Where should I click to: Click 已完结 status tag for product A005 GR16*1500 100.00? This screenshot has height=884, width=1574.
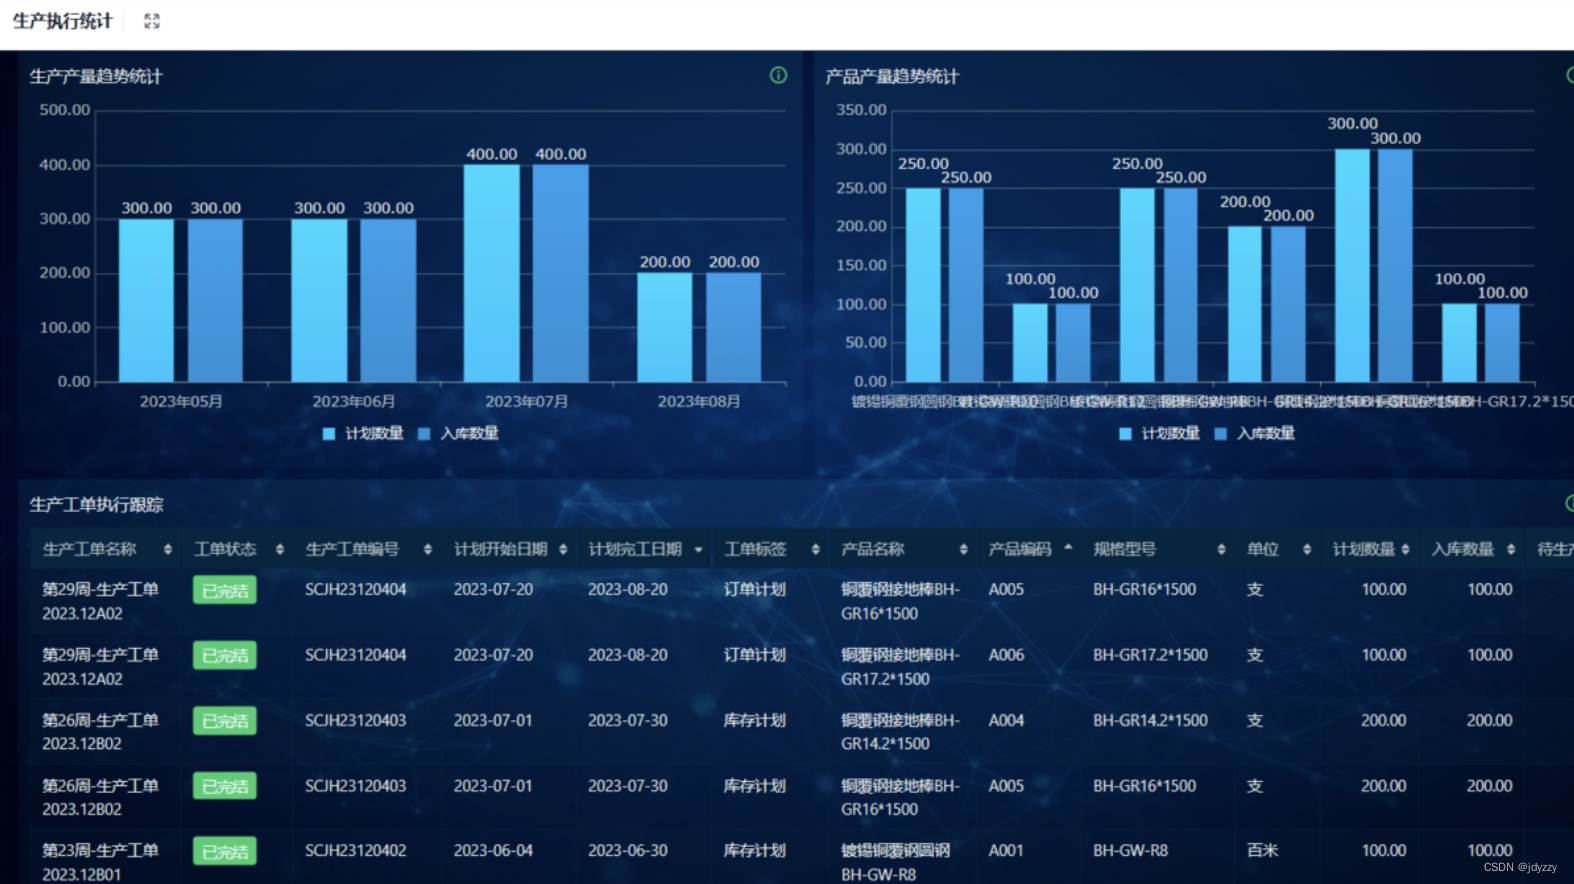pyautogui.click(x=225, y=590)
